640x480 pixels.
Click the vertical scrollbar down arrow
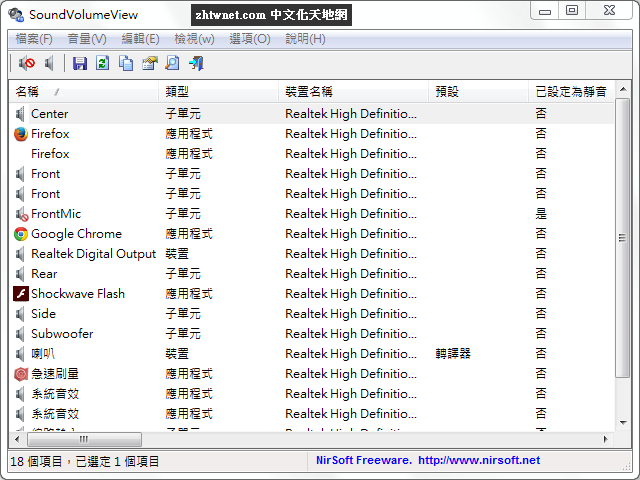click(623, 422)
